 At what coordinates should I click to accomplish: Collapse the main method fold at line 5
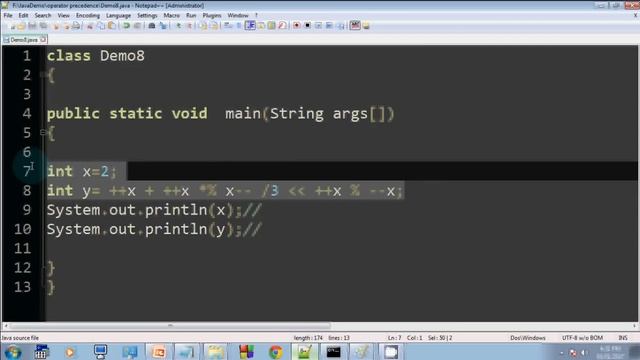point(42,132)
